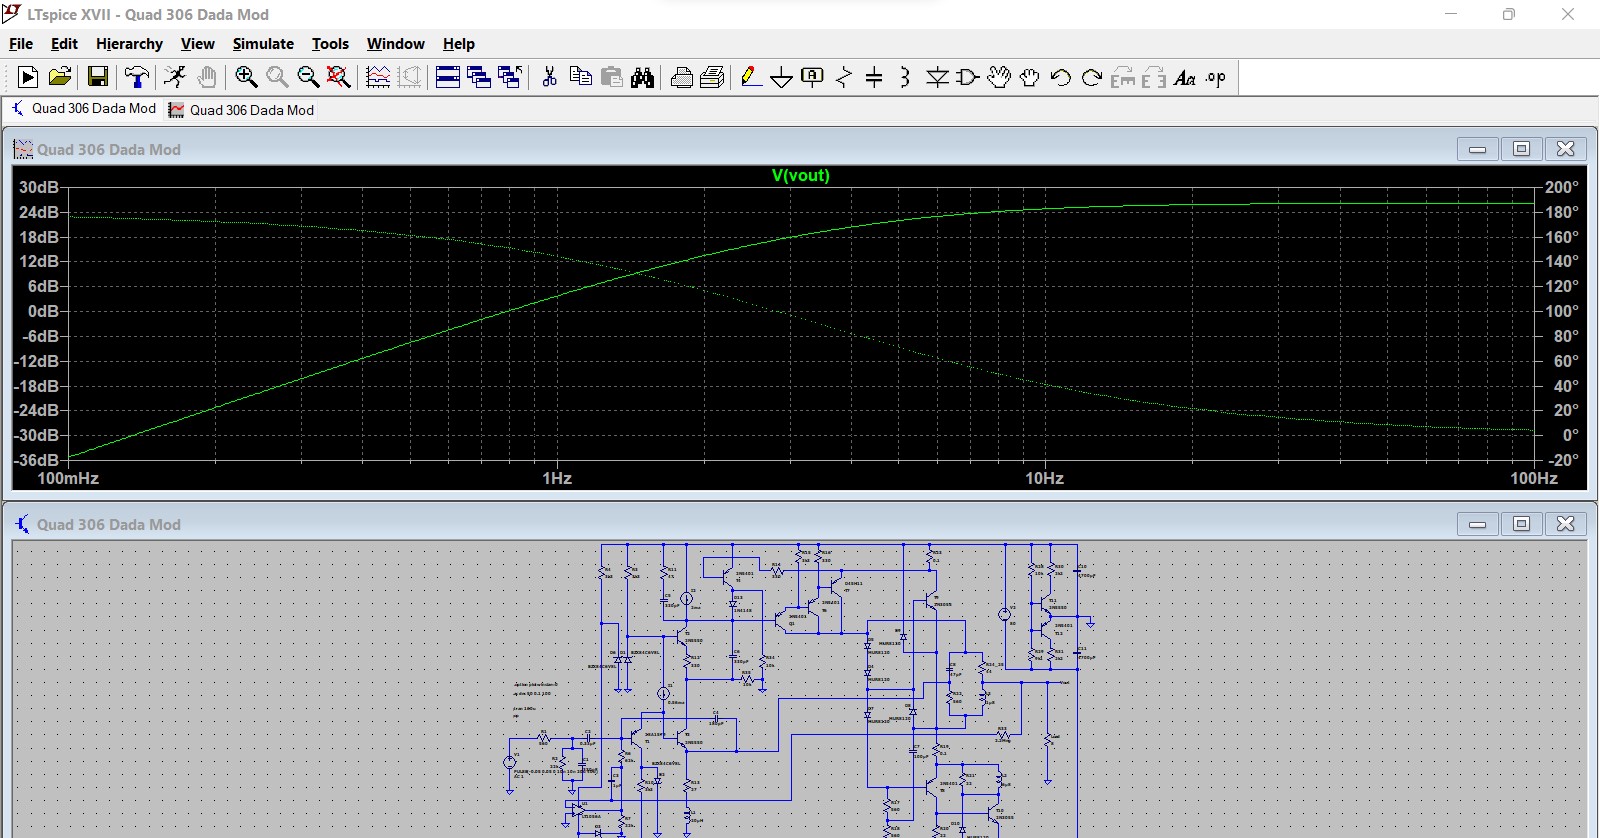Select the Inductor component tool
Screen dimensions: 1600x838
tap(905, 77)
